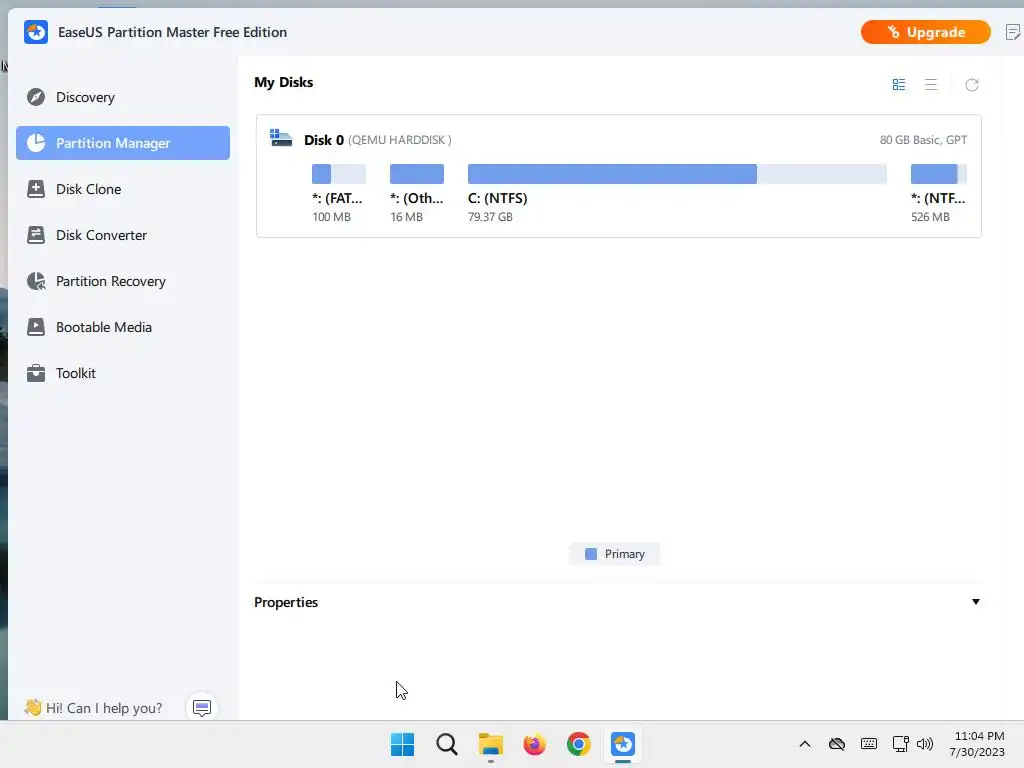
Task: Click the Disk Converter icon
Action: coord(36,235)
